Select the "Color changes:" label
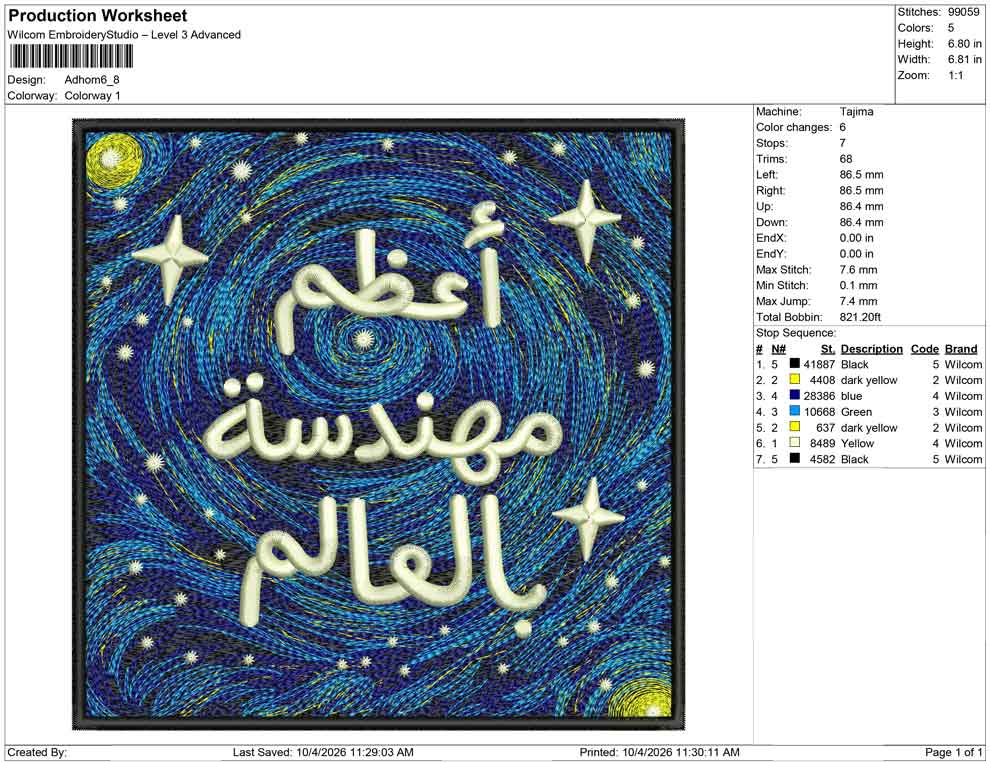The image size is (990, 762). click(794, 128)
